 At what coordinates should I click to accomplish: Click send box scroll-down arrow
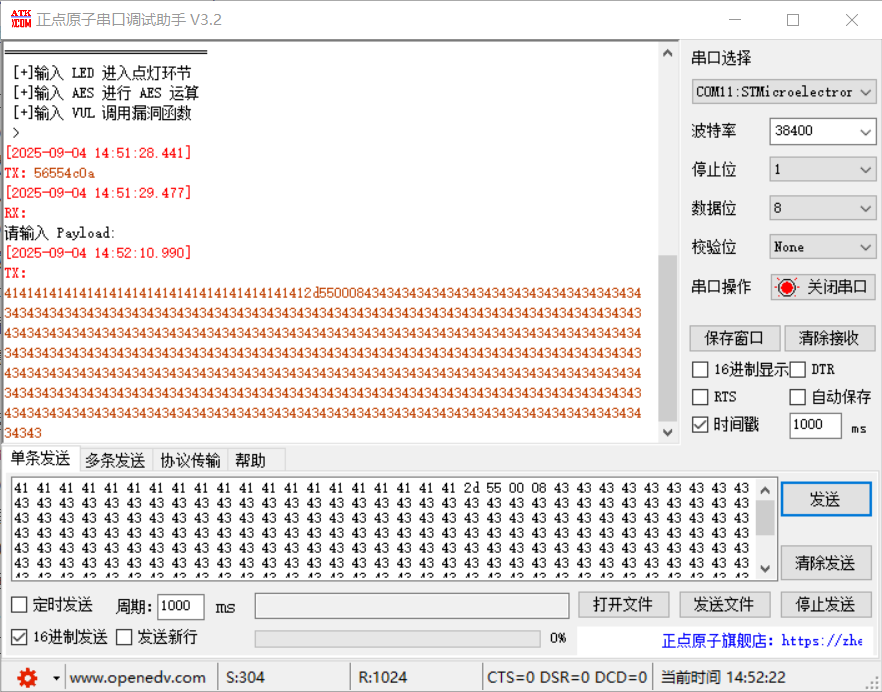(765, 568)
